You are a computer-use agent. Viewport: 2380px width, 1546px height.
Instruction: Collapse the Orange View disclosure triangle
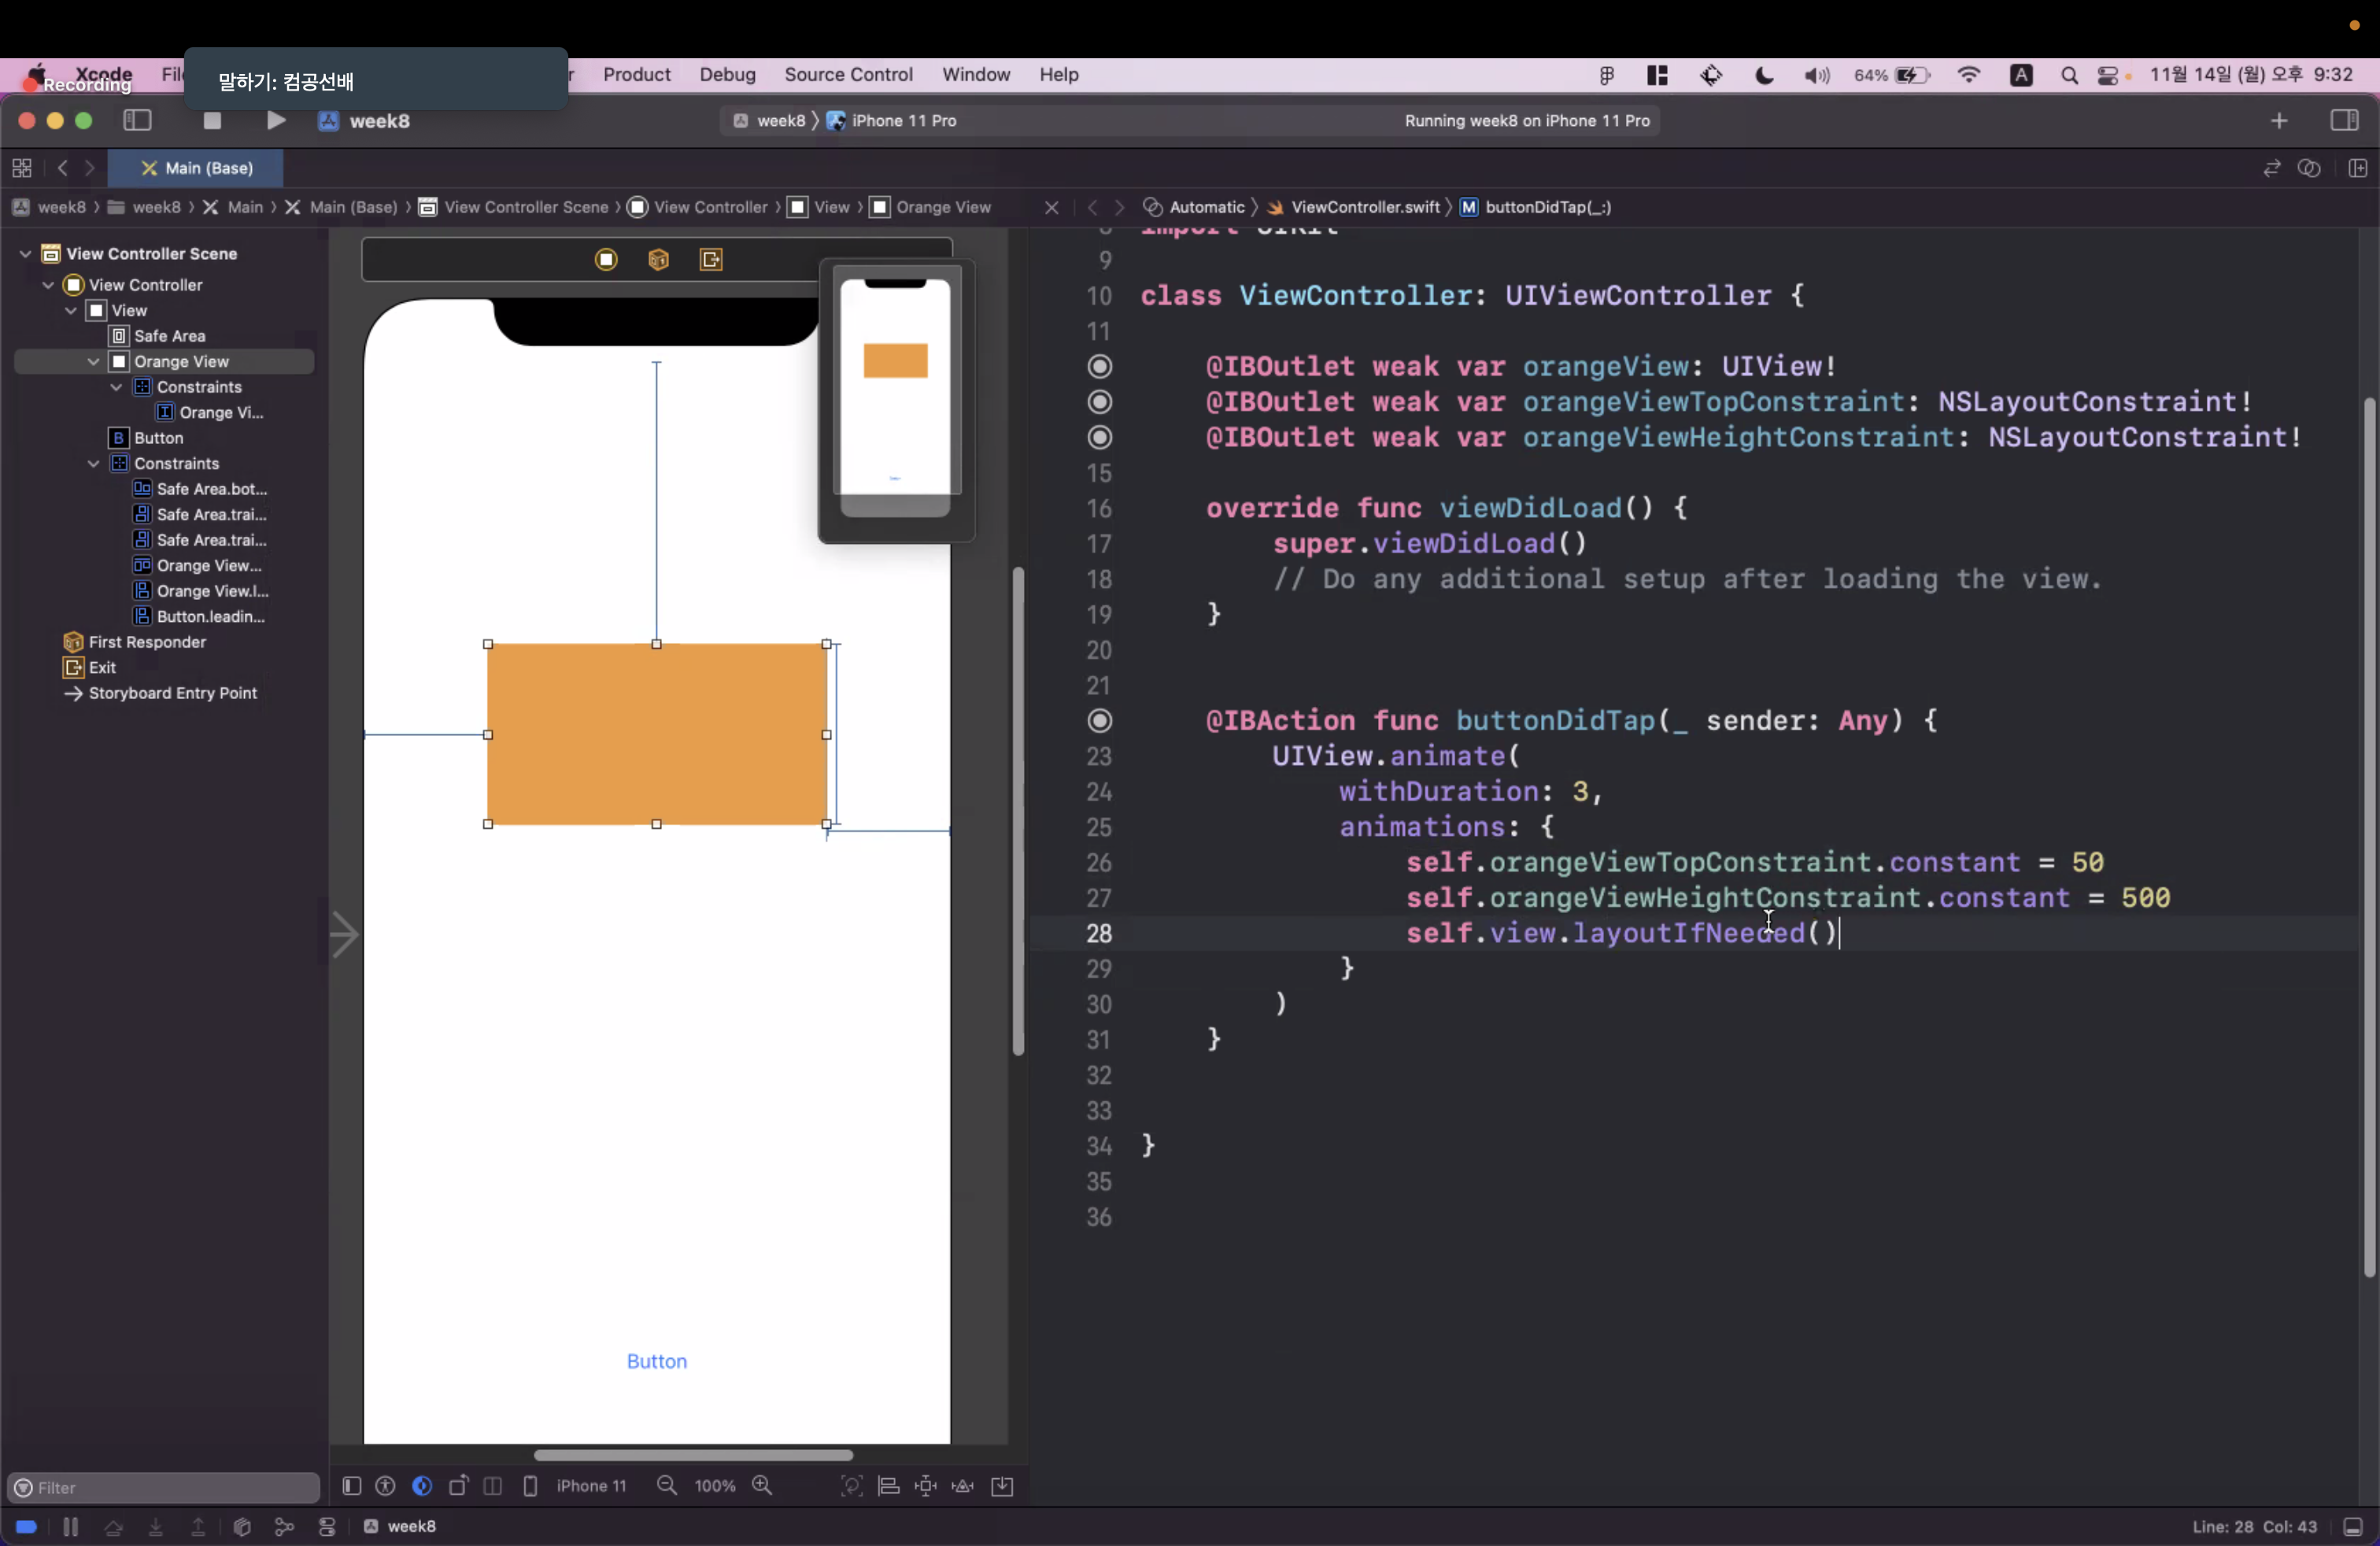click(x=94, y=362)
